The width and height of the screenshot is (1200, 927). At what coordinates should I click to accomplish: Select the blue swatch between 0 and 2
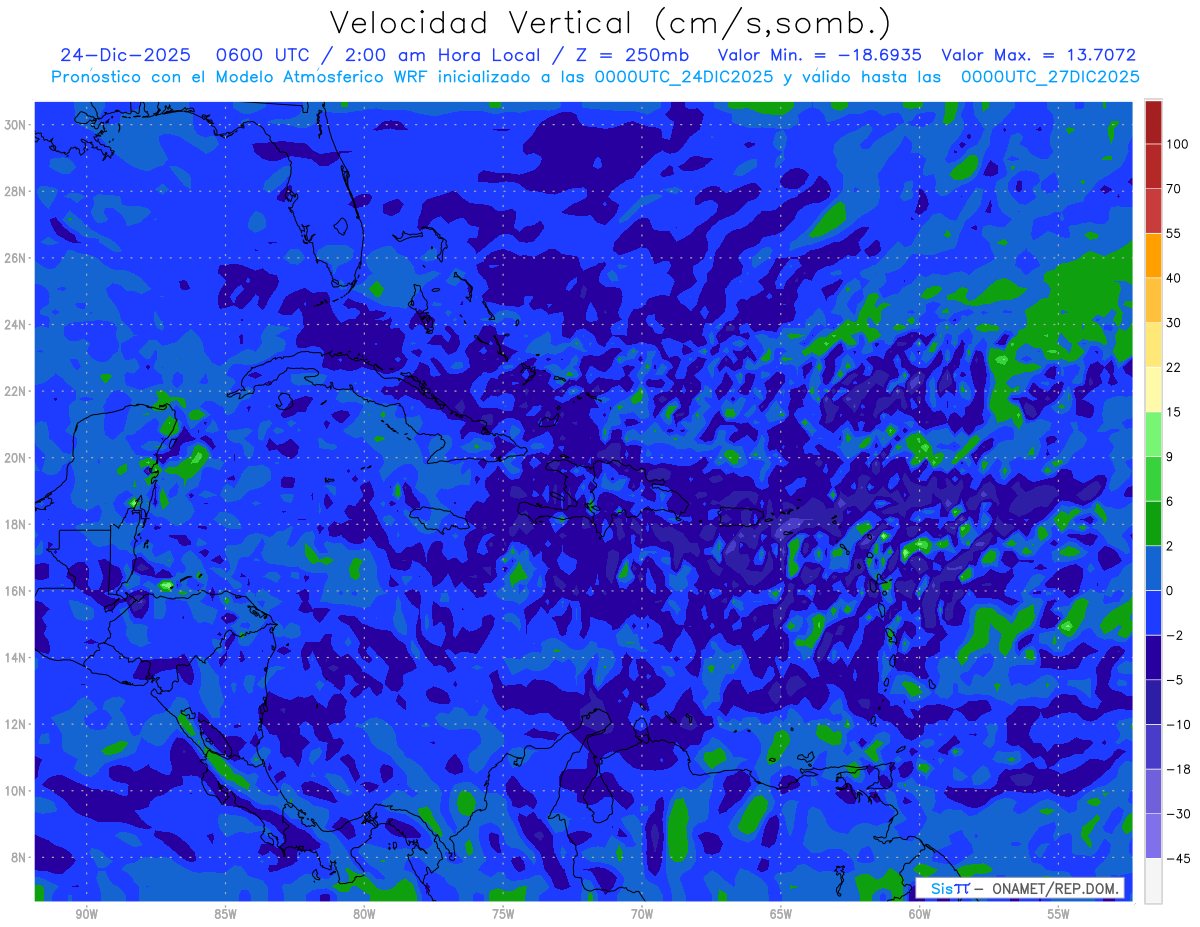pyautogui.click(x=1153, y=567)
